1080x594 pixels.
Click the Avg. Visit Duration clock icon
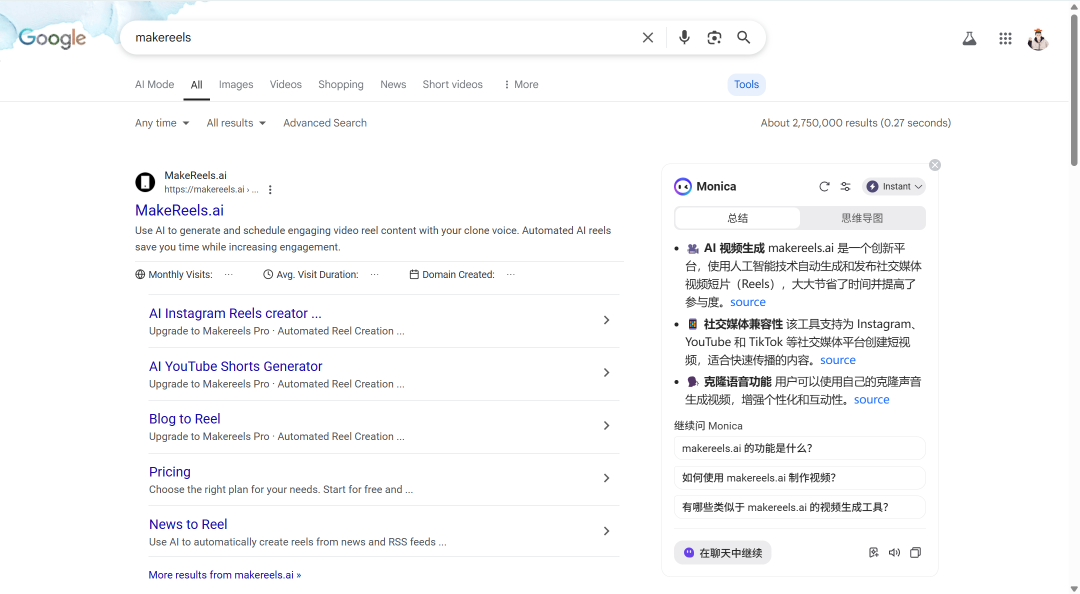coord(268,274)
